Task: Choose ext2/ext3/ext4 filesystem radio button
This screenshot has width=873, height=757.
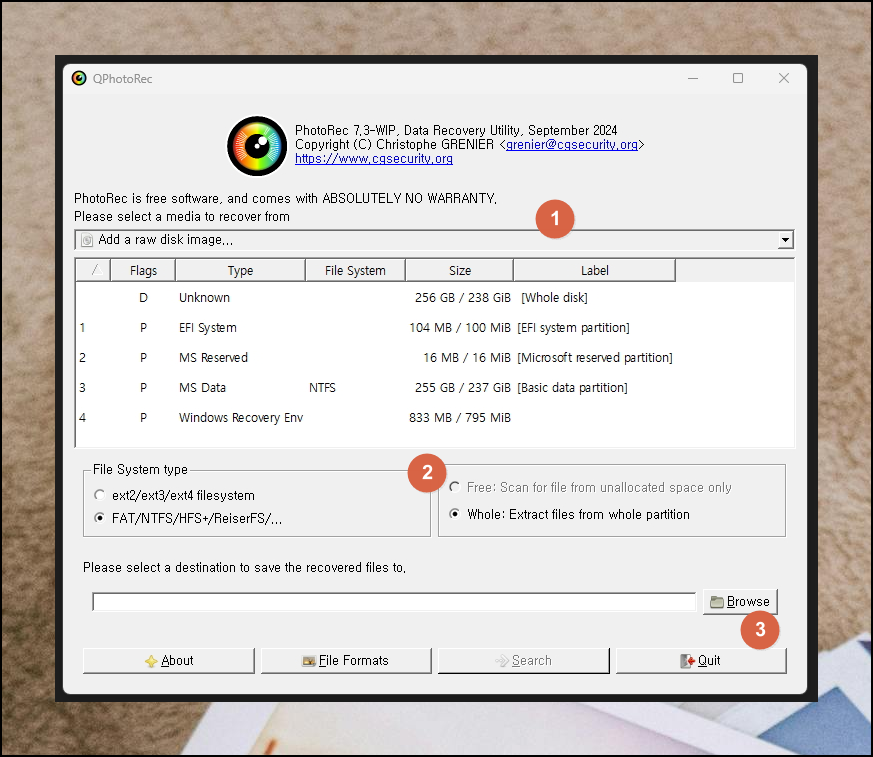Action: tap(100, 495)
